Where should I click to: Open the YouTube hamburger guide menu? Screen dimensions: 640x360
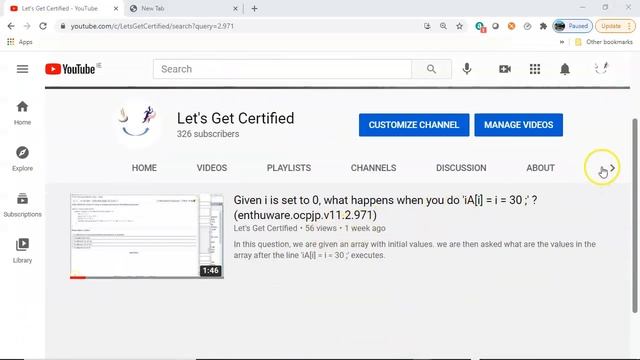tap(22, 69)
